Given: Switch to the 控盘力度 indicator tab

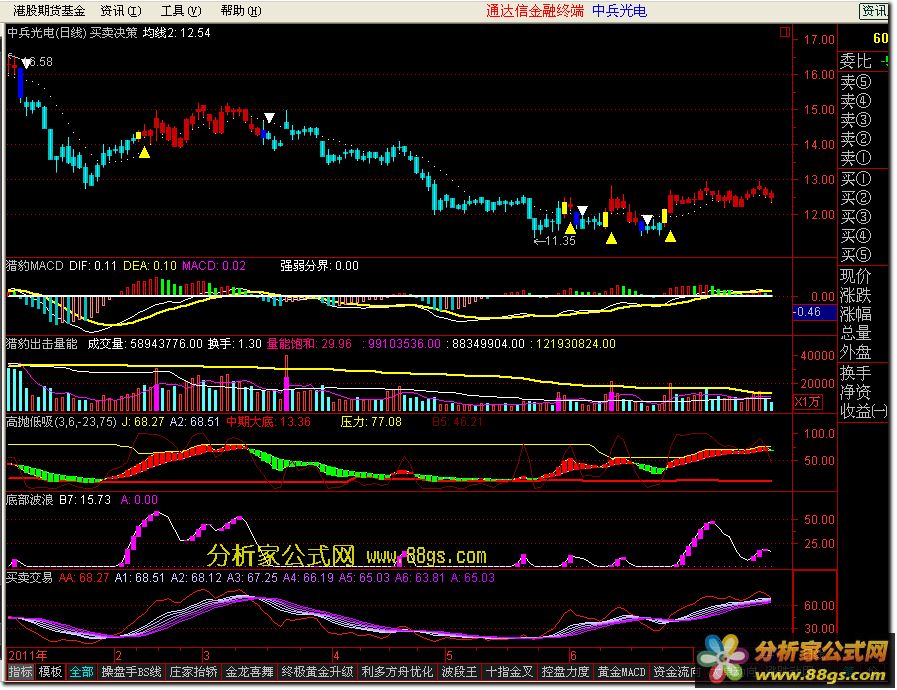Looking at the screenshot, I should click(x=565, y=672).
